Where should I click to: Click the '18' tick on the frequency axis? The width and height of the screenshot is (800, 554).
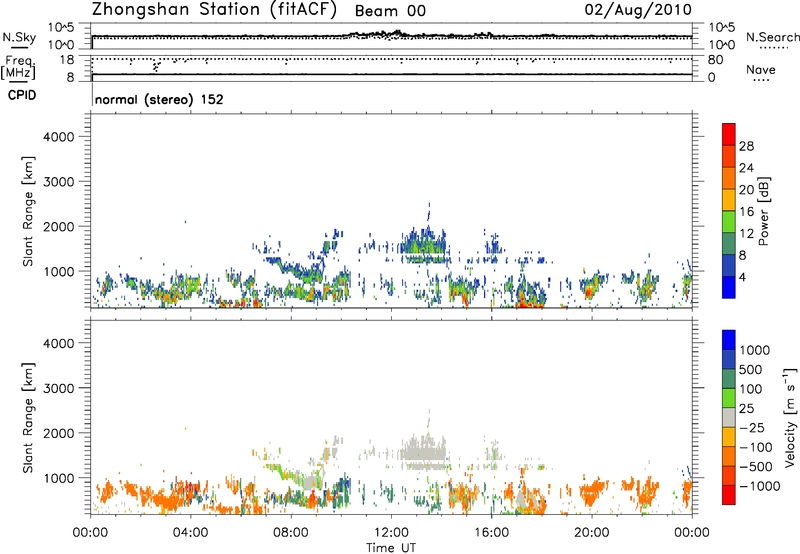pos(67,60)
